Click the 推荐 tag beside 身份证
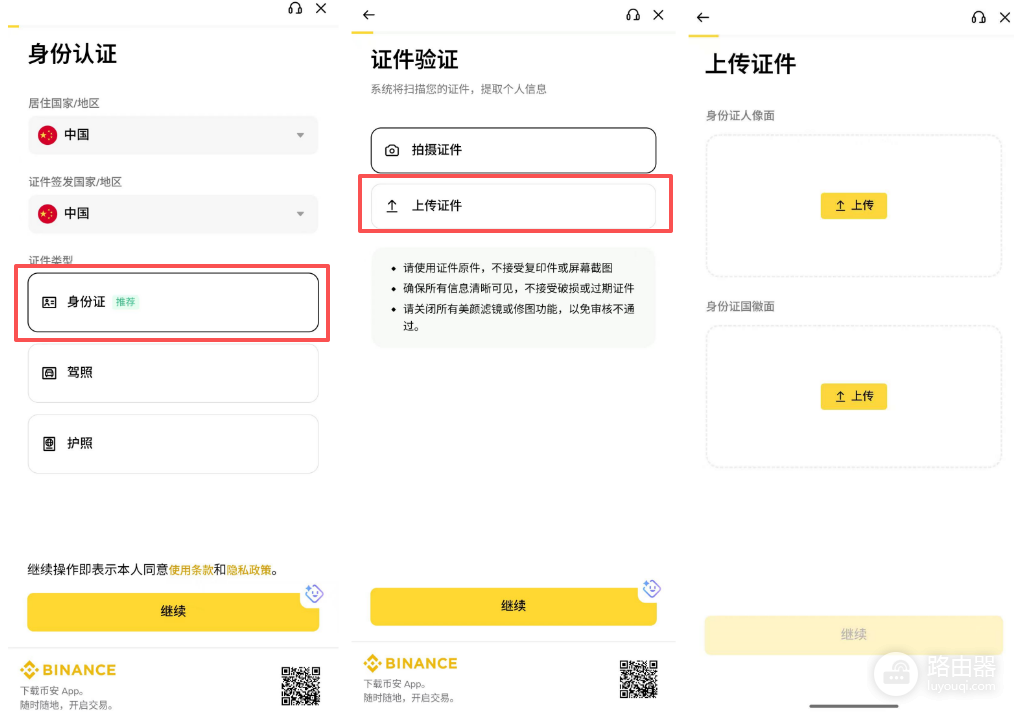The width and height of the screenshot is (1014, 714). tap(125, 302)
